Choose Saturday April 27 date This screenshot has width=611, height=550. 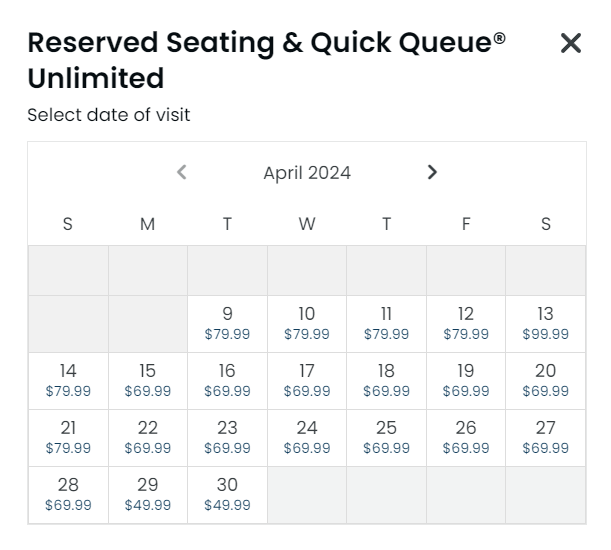click(x=545, y=437)
